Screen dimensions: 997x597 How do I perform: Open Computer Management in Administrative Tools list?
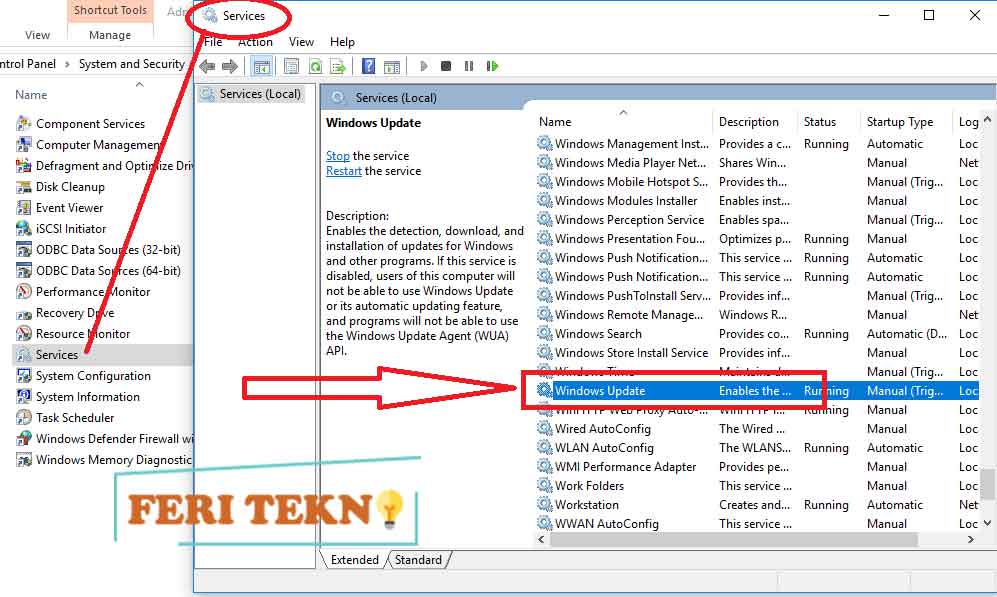click(x=88, y=144)
